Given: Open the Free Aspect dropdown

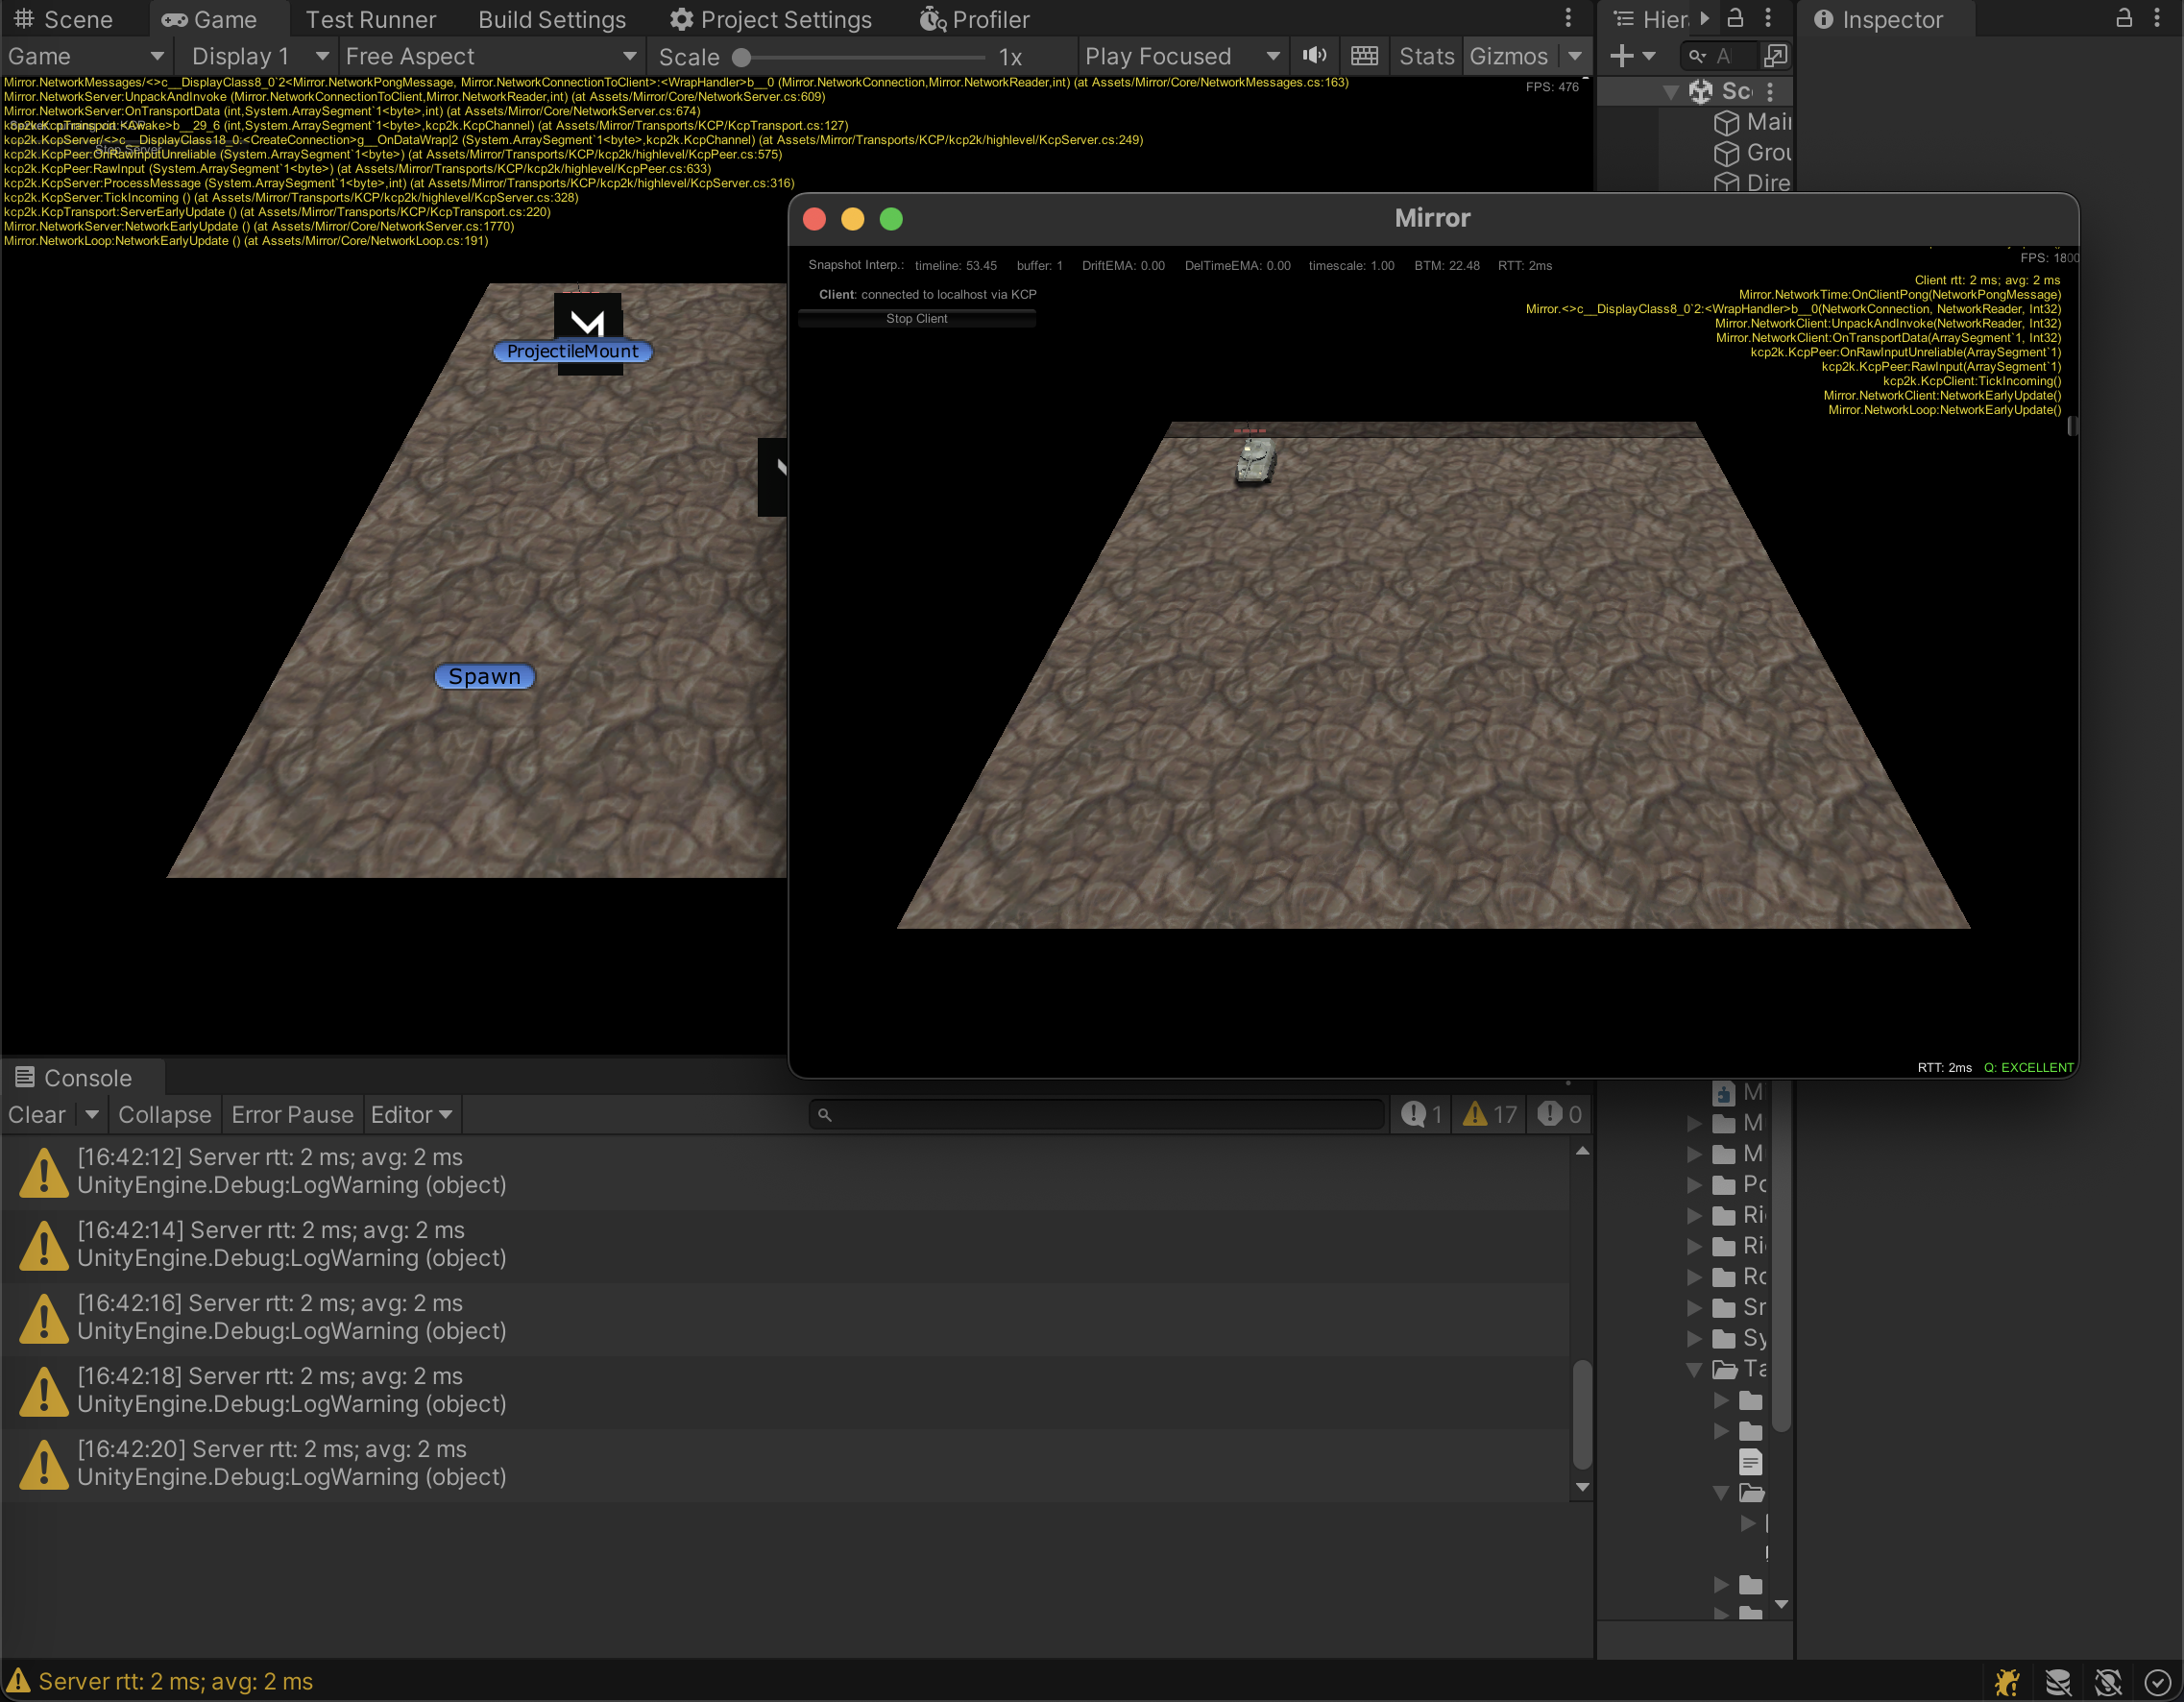Looking at the screenshot, I should pyautogui.click(x=490, y=56).
